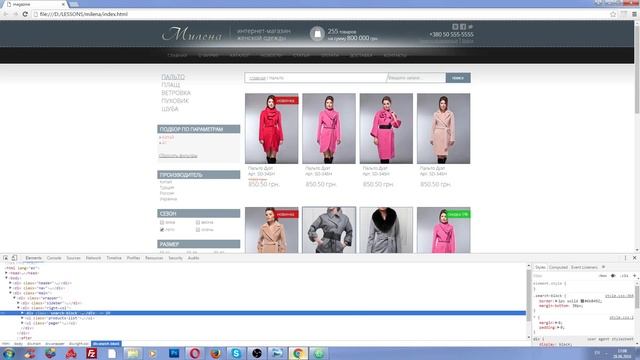
Task: Select the ПАЛЬТО category link
Action: 173,77
